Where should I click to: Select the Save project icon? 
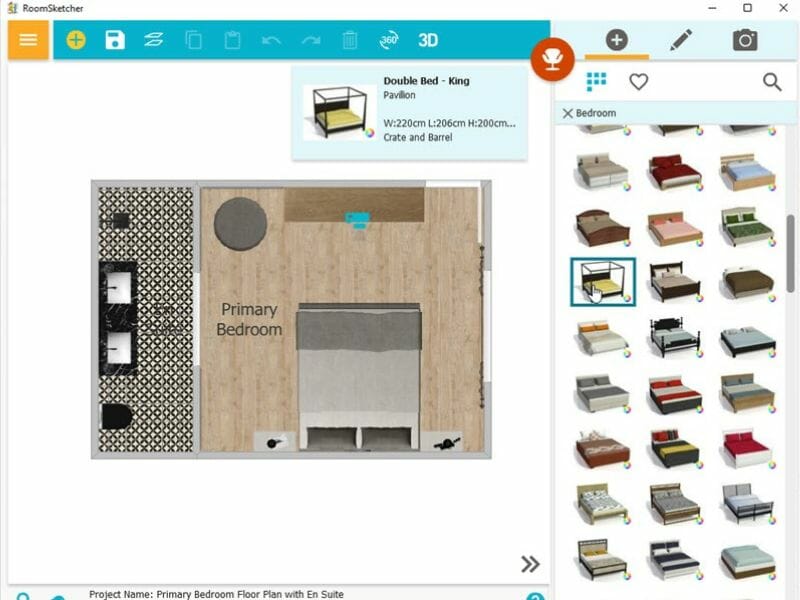(x=113, y=41)
